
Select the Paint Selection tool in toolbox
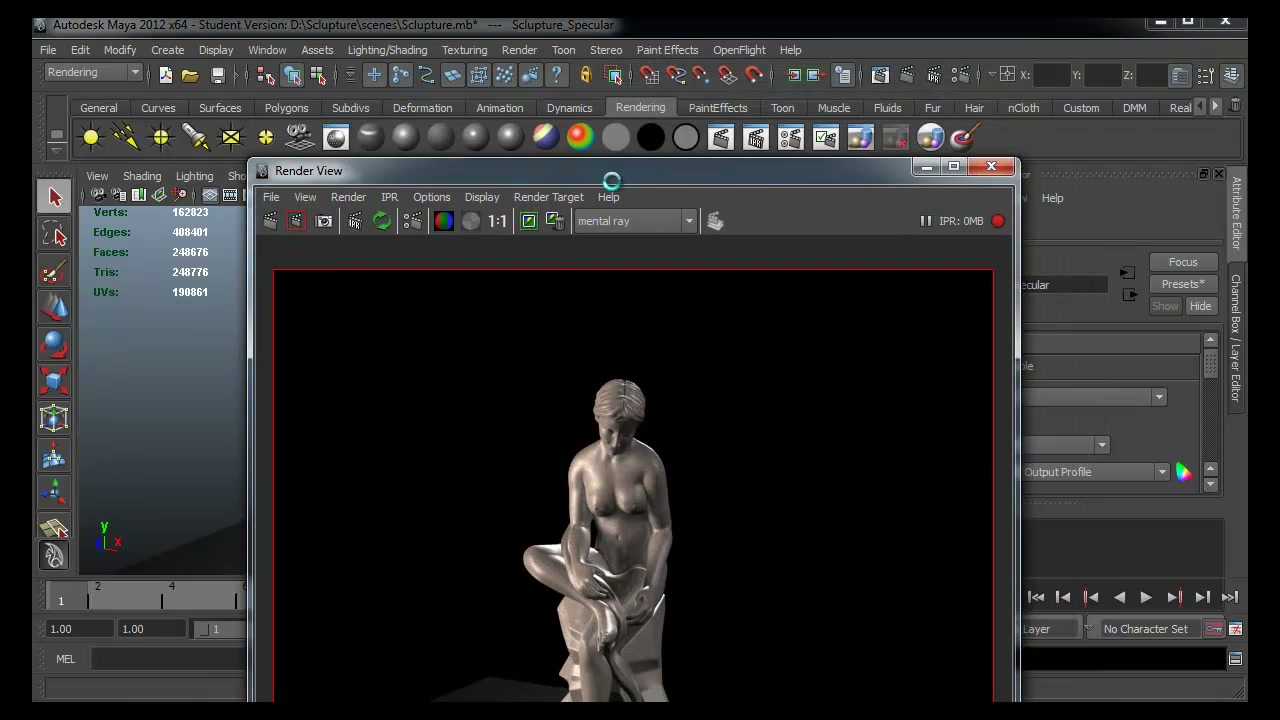click(x=54, y=272)
